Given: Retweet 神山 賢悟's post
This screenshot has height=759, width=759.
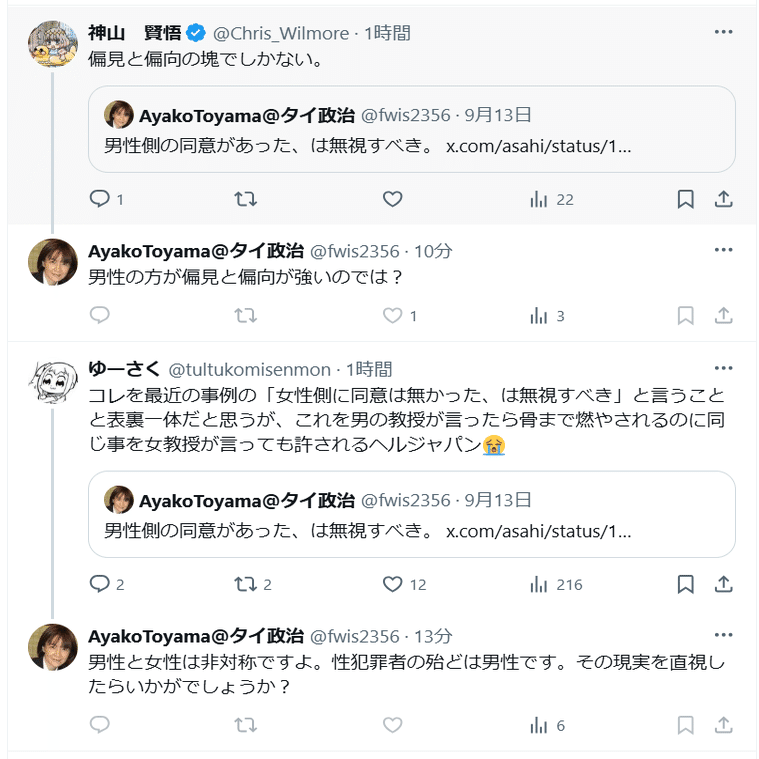Looking at the screenshot, I should 245,199.
